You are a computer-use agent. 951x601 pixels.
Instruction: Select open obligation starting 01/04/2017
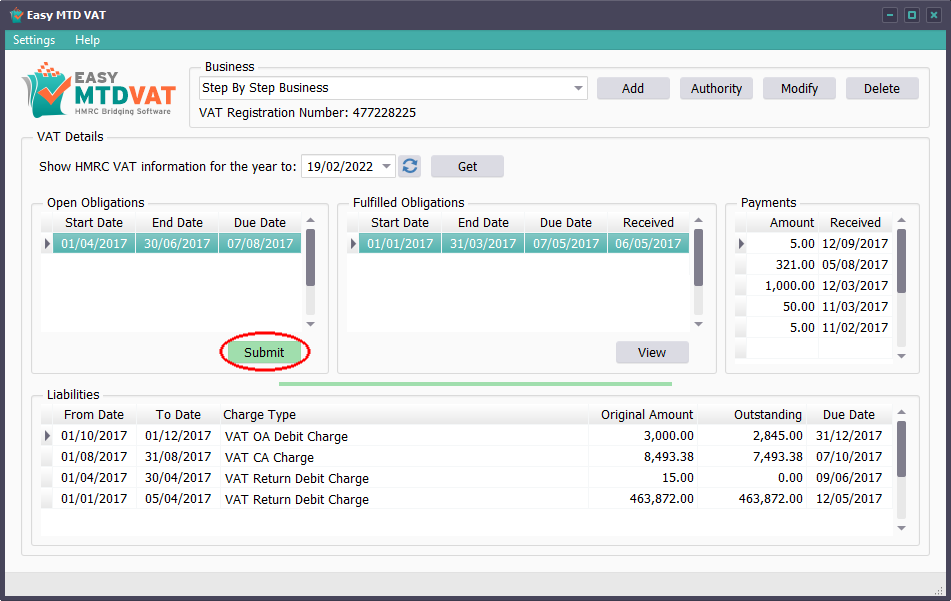[94, 244]
